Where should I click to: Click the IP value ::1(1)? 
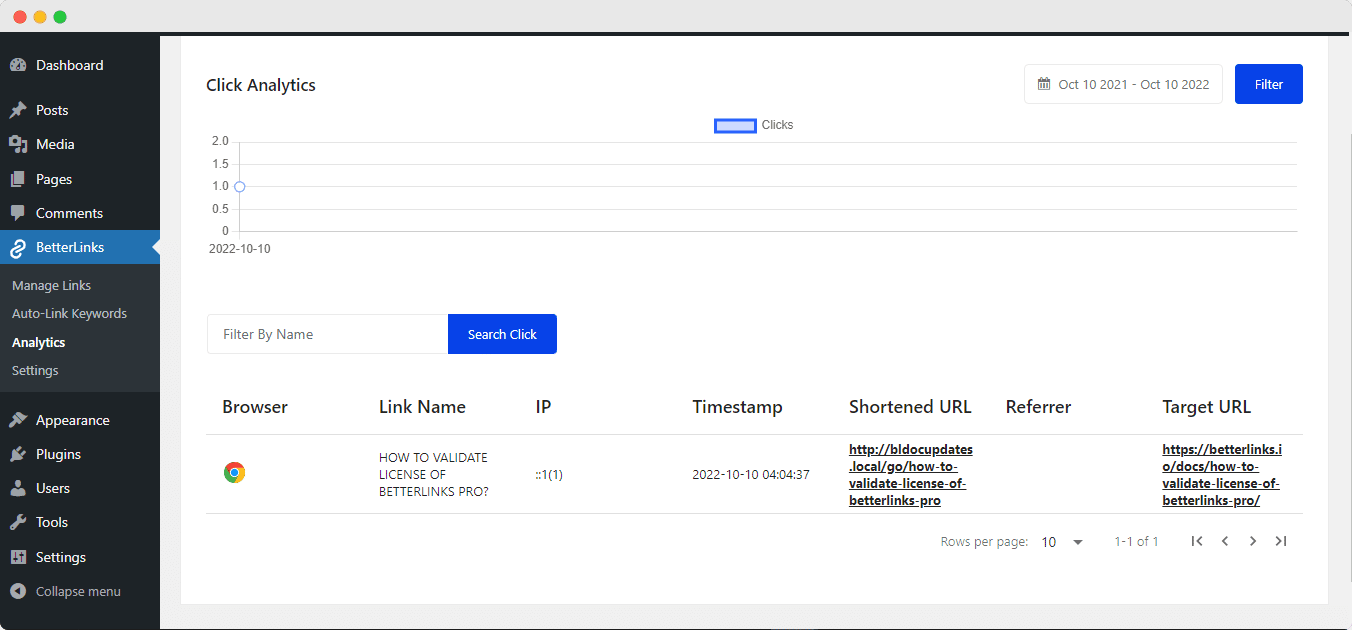(549, 475)
